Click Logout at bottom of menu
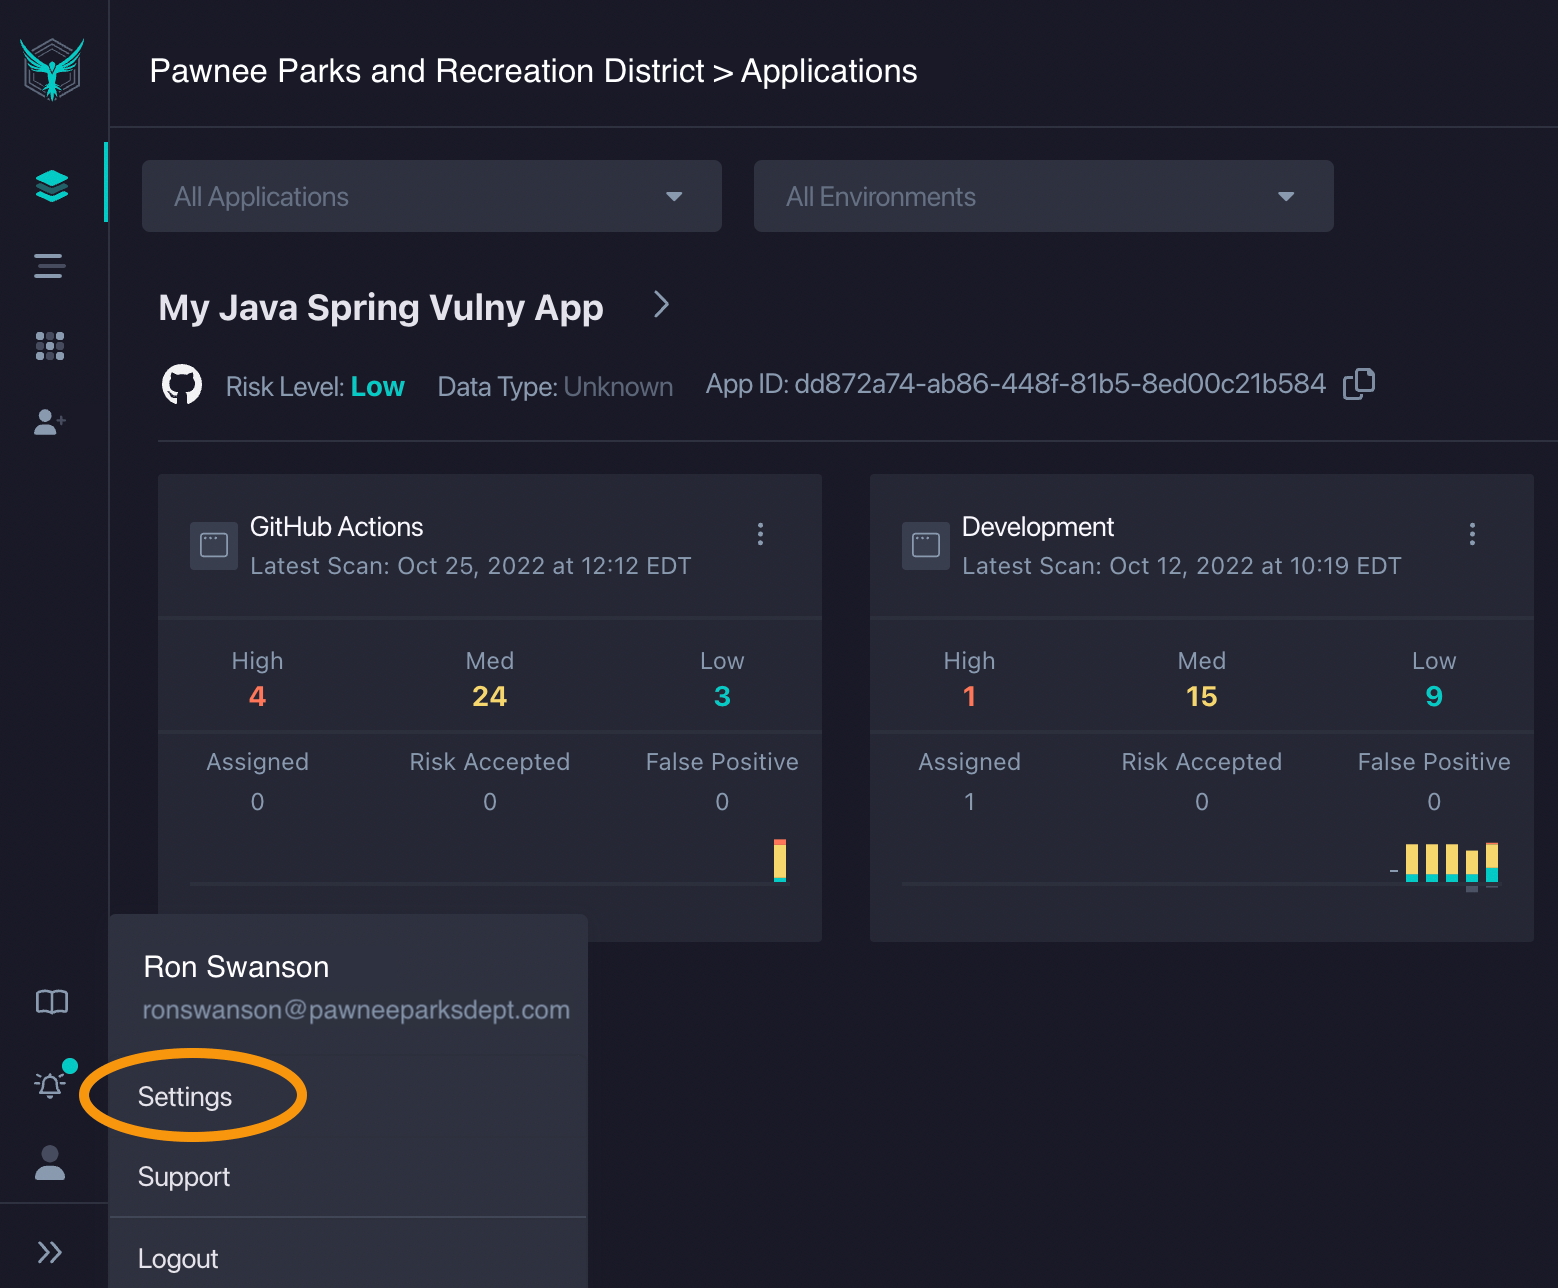The image size is (1558, 1288). pyautogui.click(x=178, y=1258)
